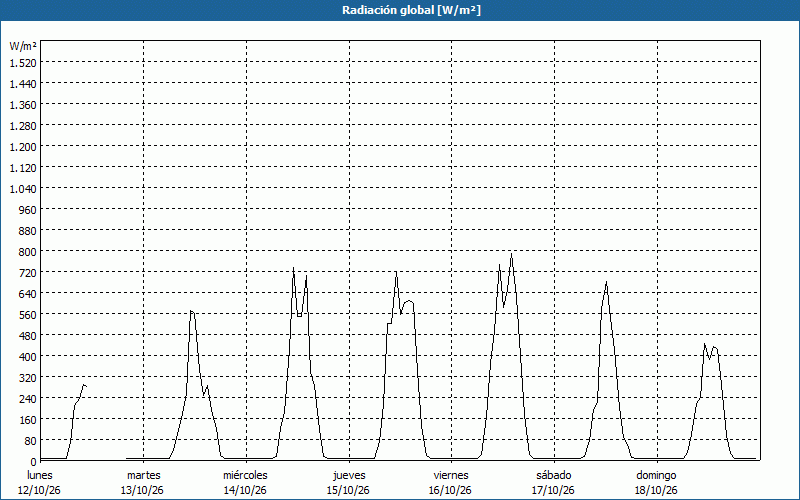Click the highest radiation peak on viernes
Image resolution: width=800 pixels, height=500 pixels.
[x=511, y=254]
